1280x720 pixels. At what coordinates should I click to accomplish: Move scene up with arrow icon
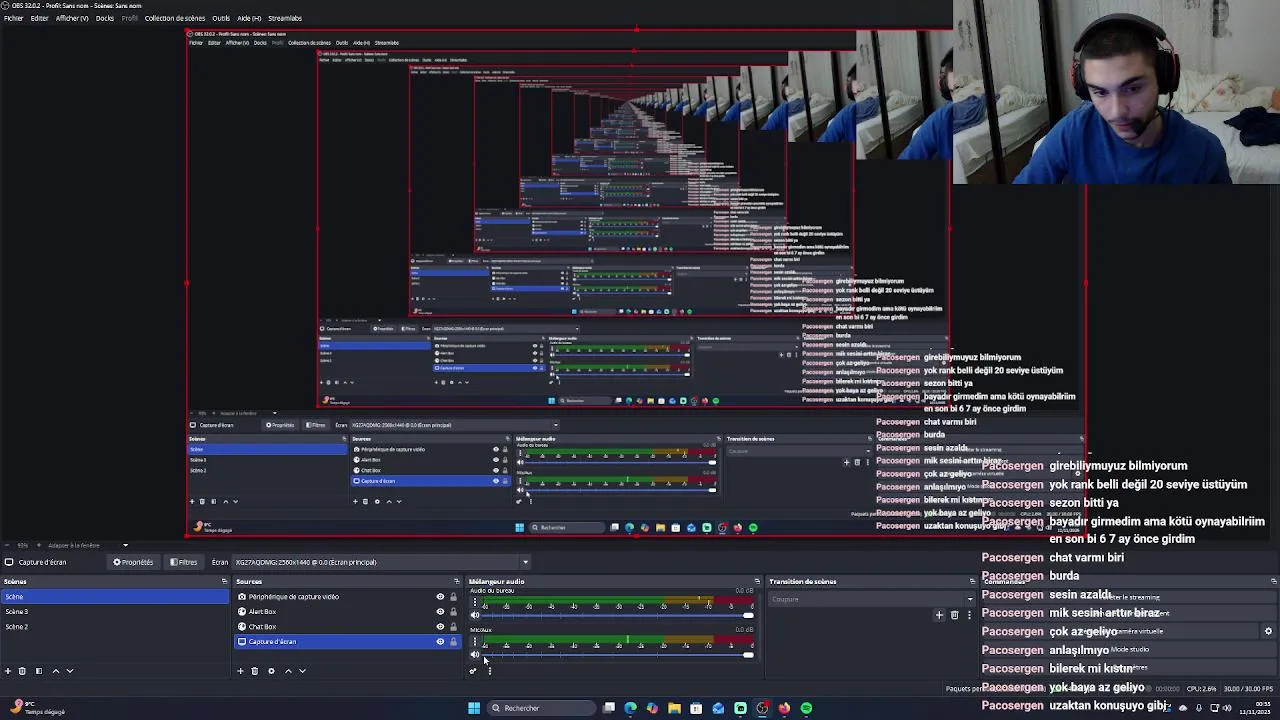(x=55, y=671)
